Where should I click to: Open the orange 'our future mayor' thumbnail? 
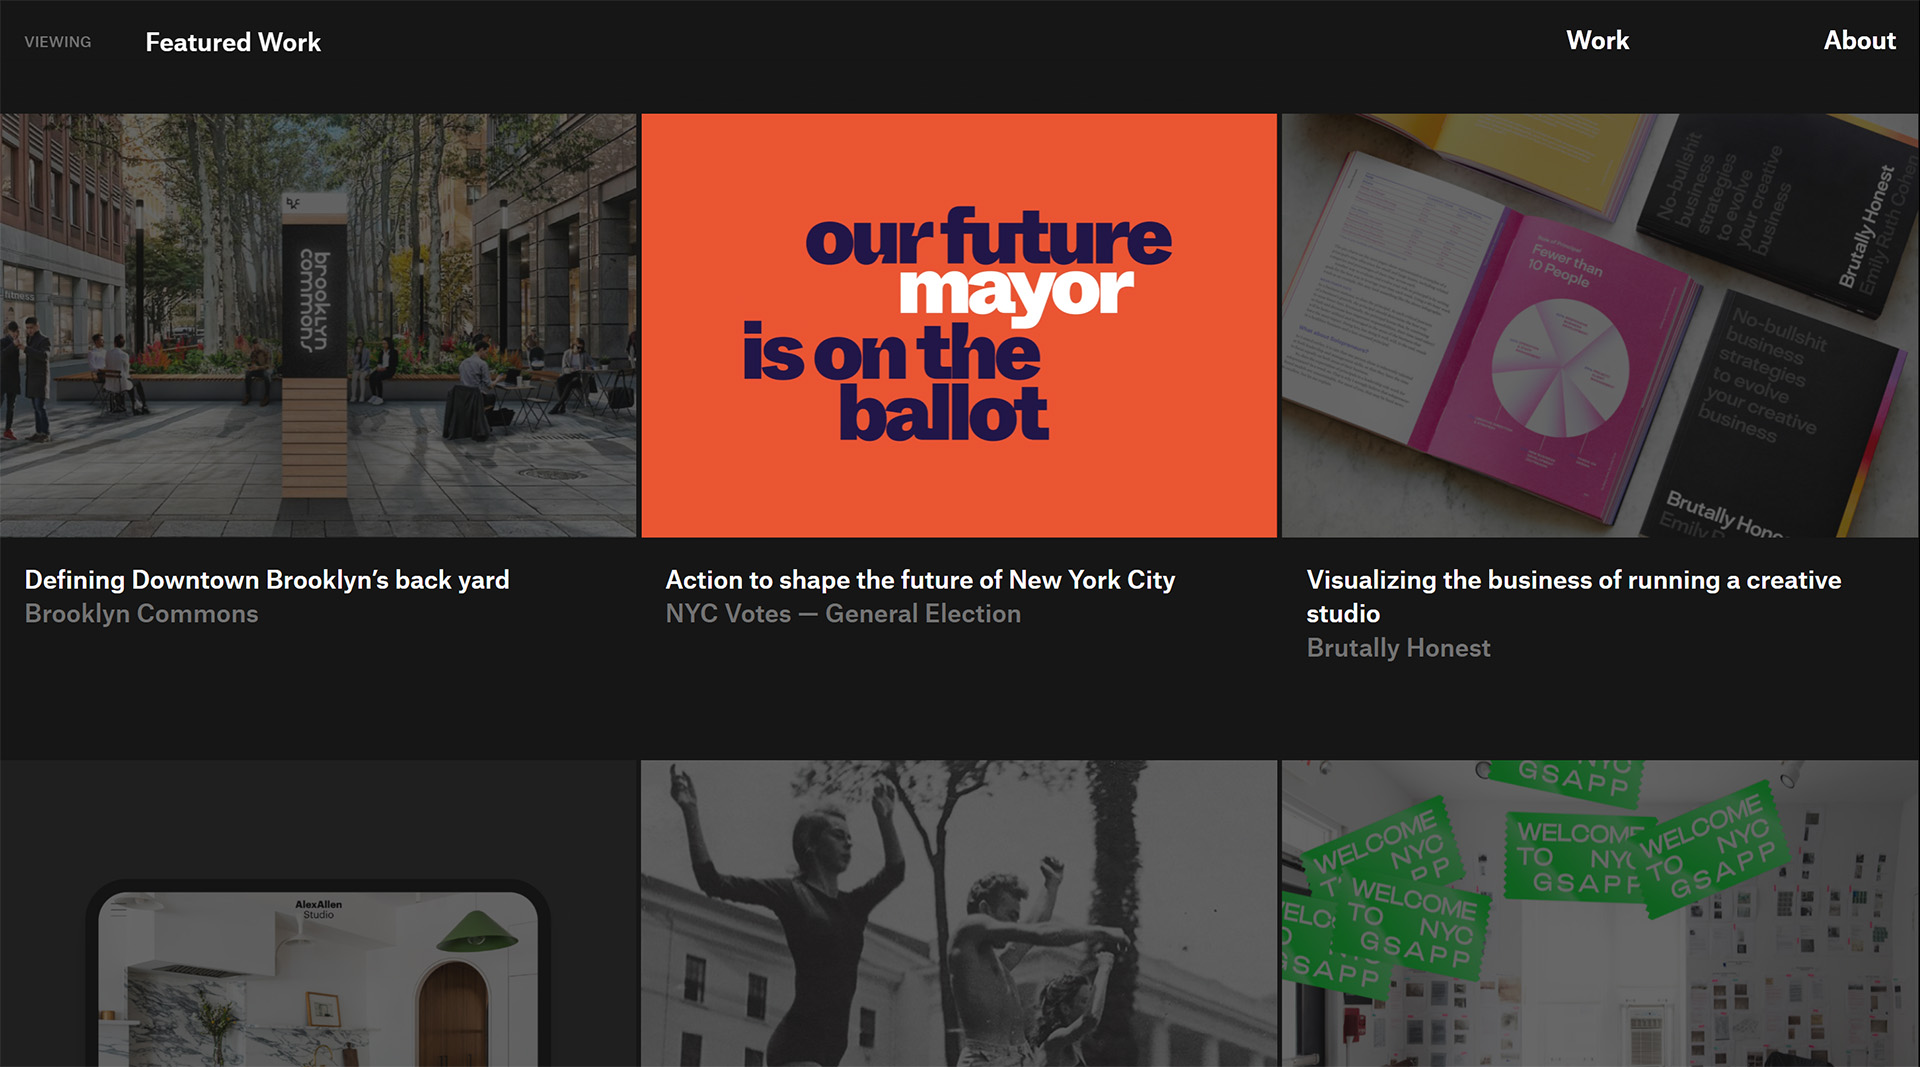(959, 325)
